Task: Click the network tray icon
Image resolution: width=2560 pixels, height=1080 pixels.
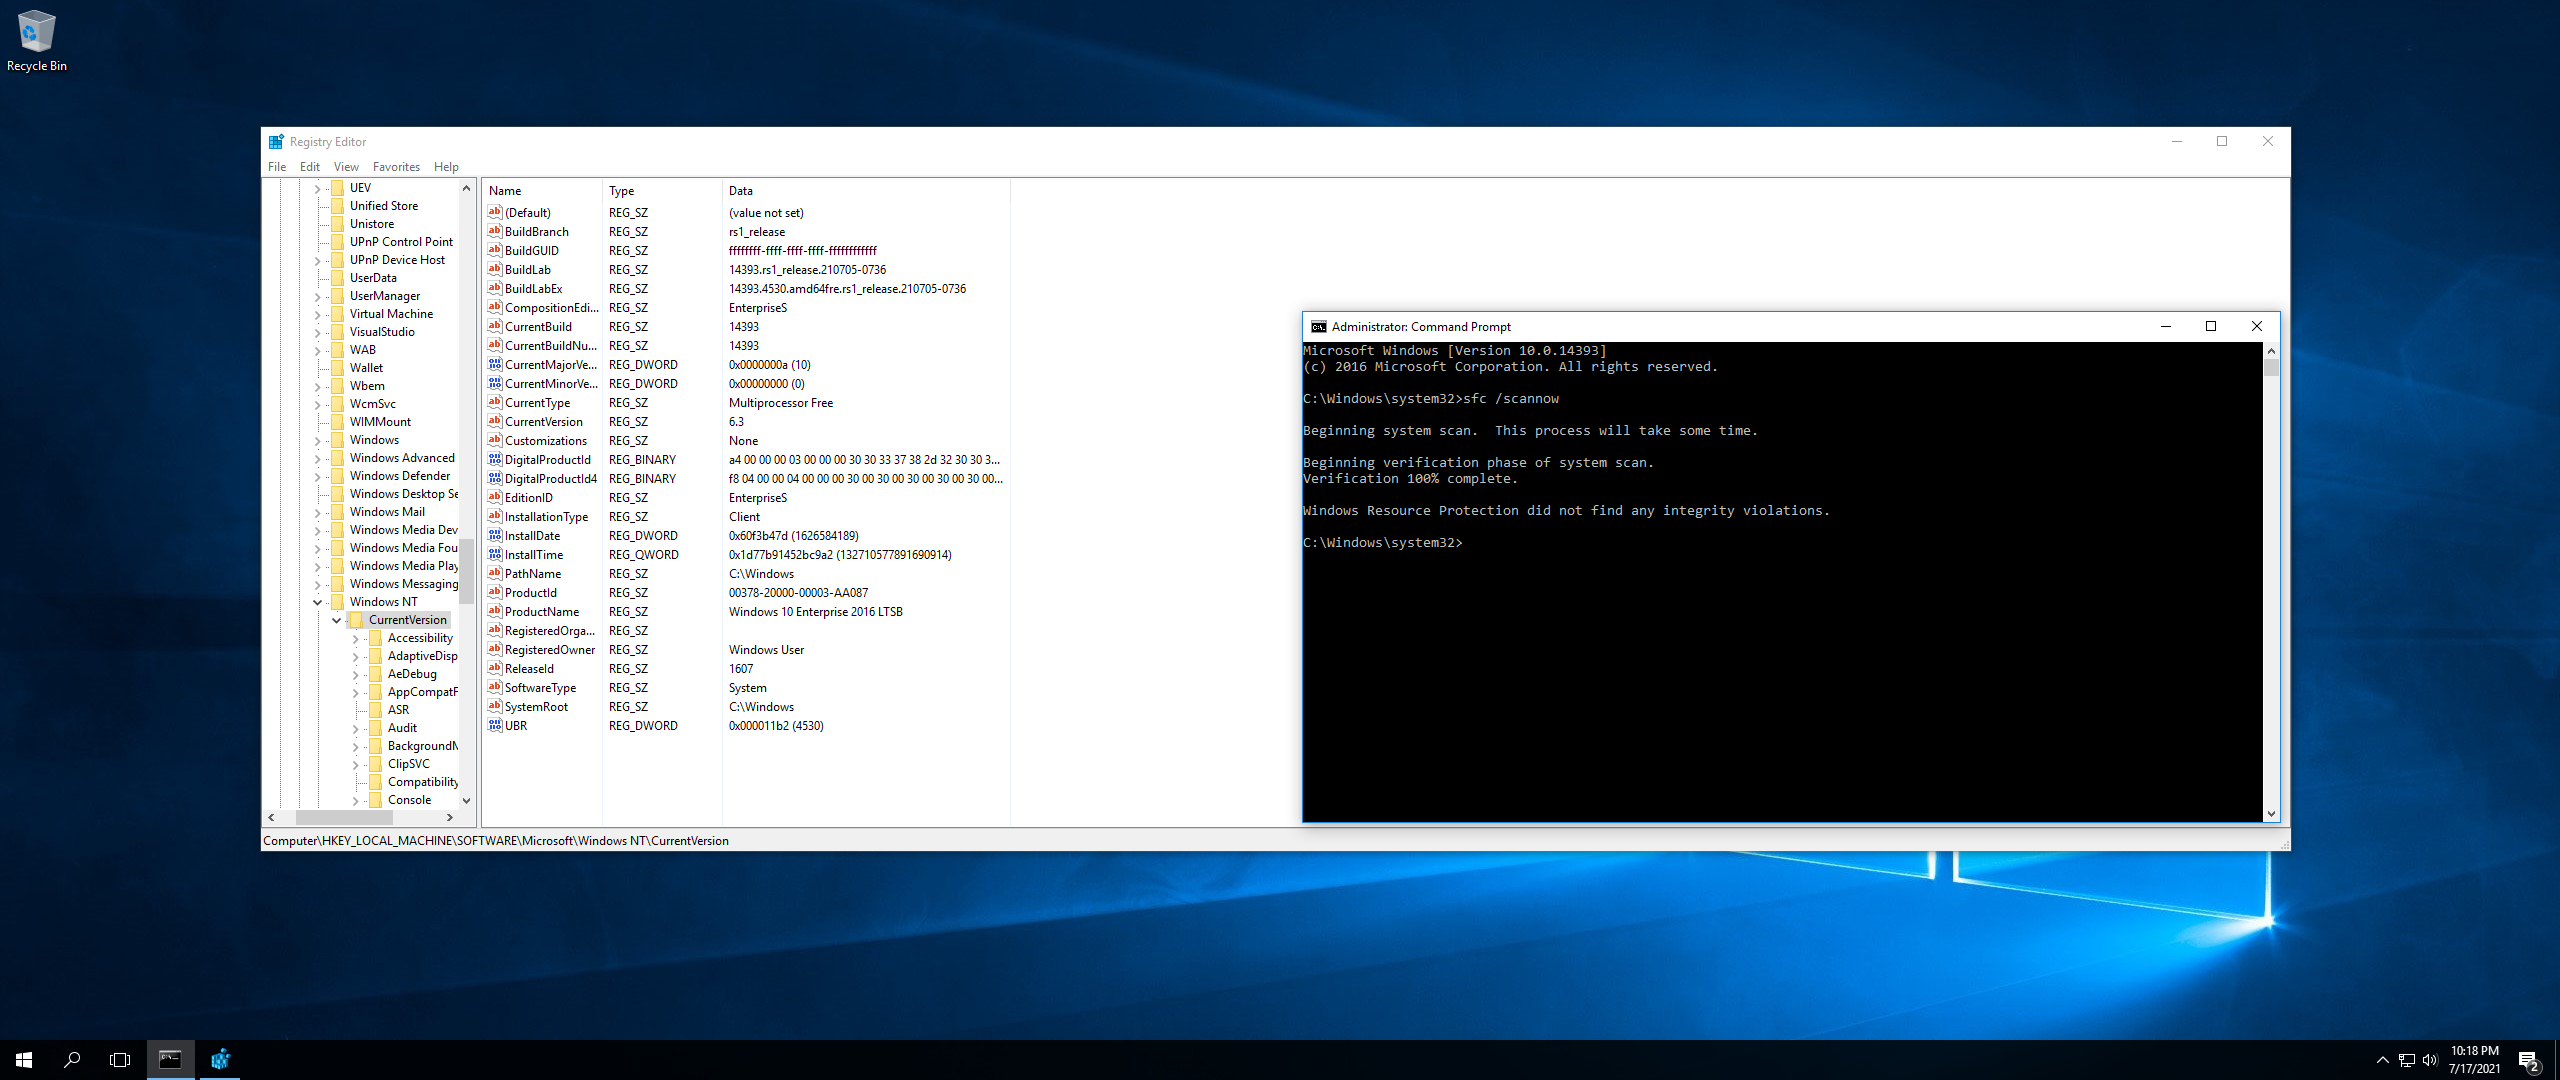Action: [2406, 1060]
